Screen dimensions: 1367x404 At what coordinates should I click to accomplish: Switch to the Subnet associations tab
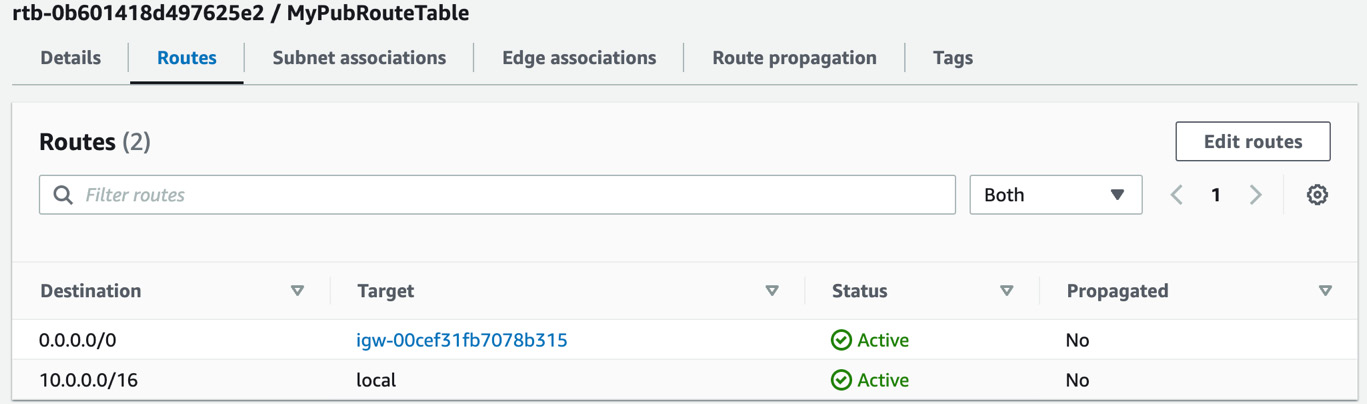pos(359,58)
